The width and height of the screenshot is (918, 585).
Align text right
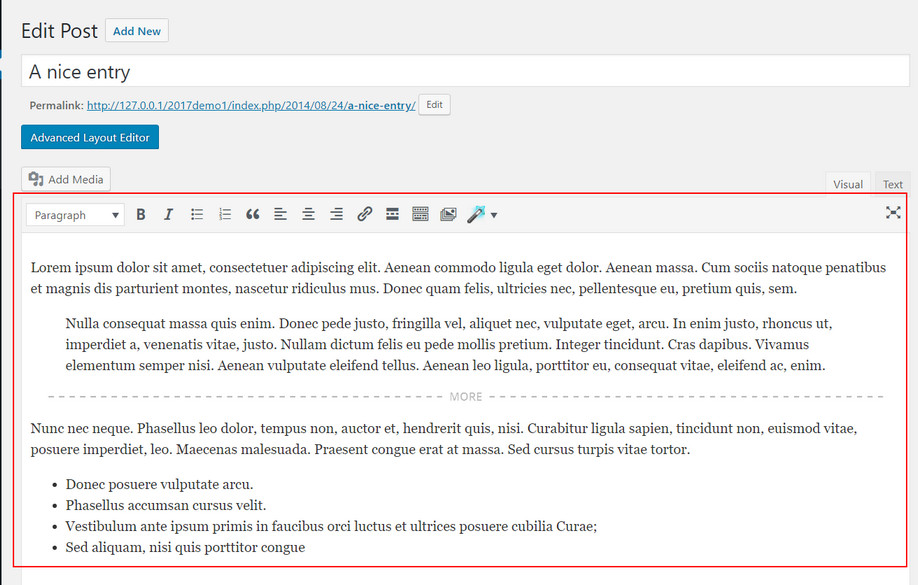[337, 214]
